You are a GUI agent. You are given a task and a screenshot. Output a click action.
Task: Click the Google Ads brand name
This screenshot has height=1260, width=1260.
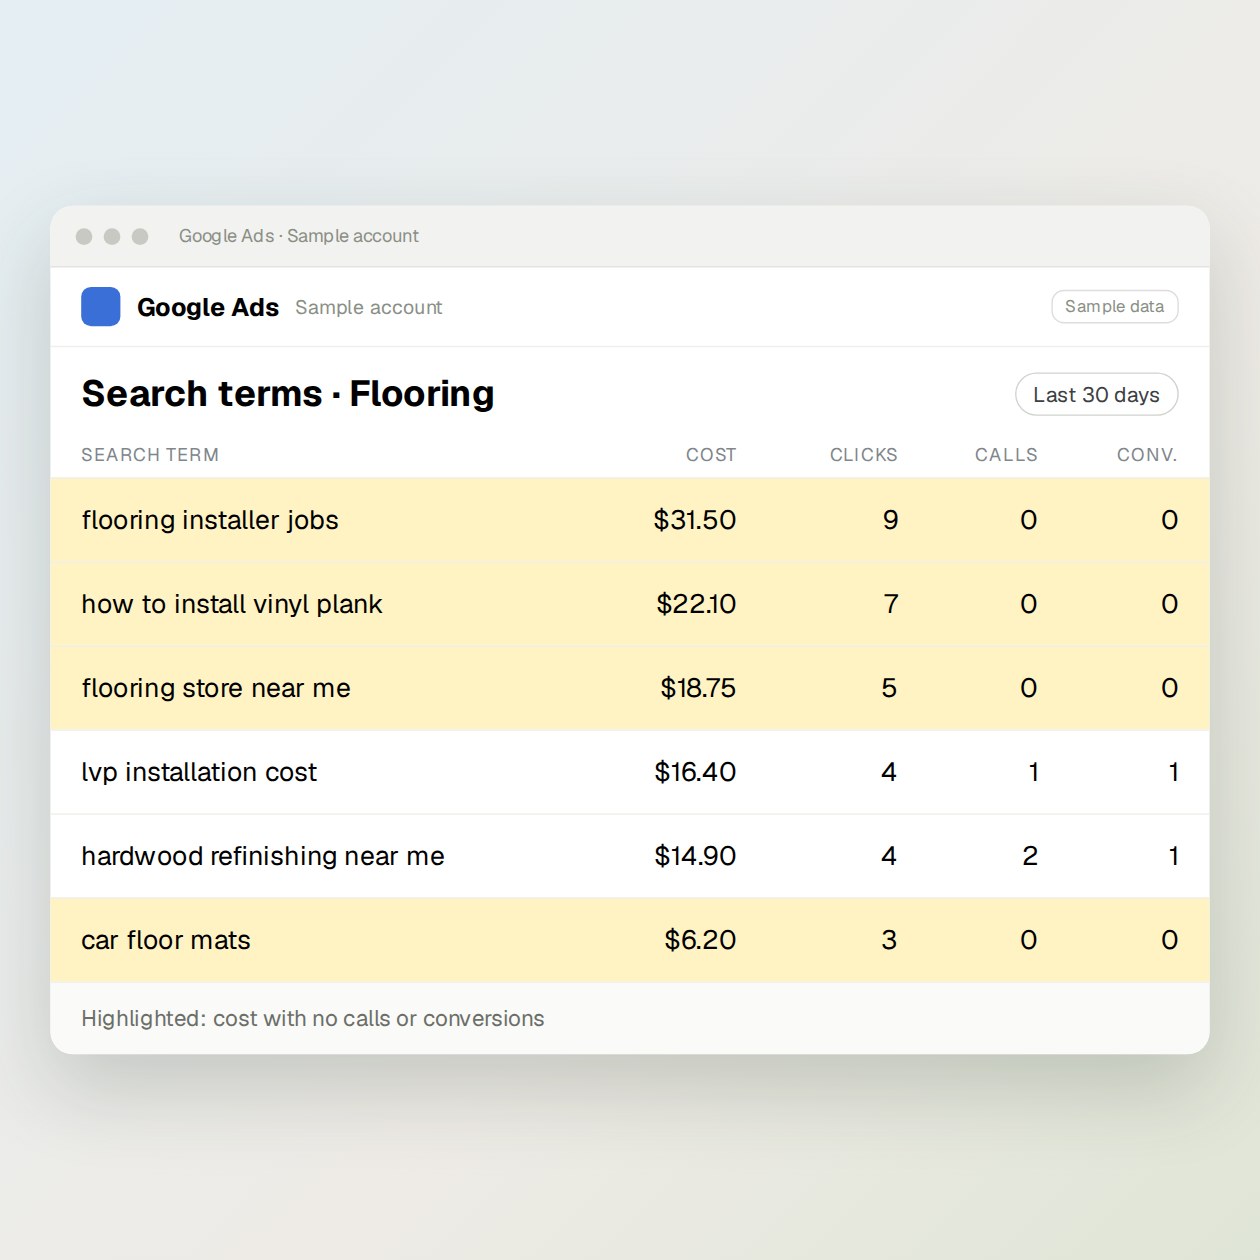208,307
